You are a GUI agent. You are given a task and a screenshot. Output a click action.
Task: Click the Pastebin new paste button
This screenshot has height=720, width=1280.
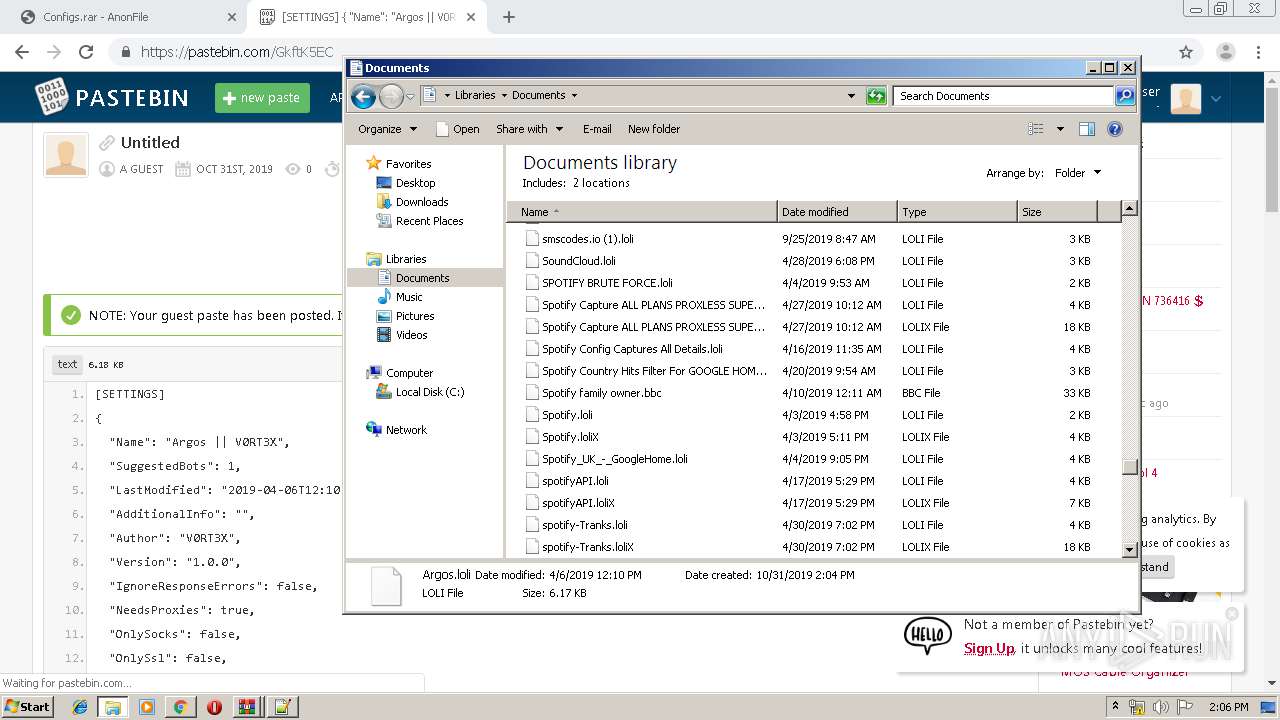coord(262,97)
